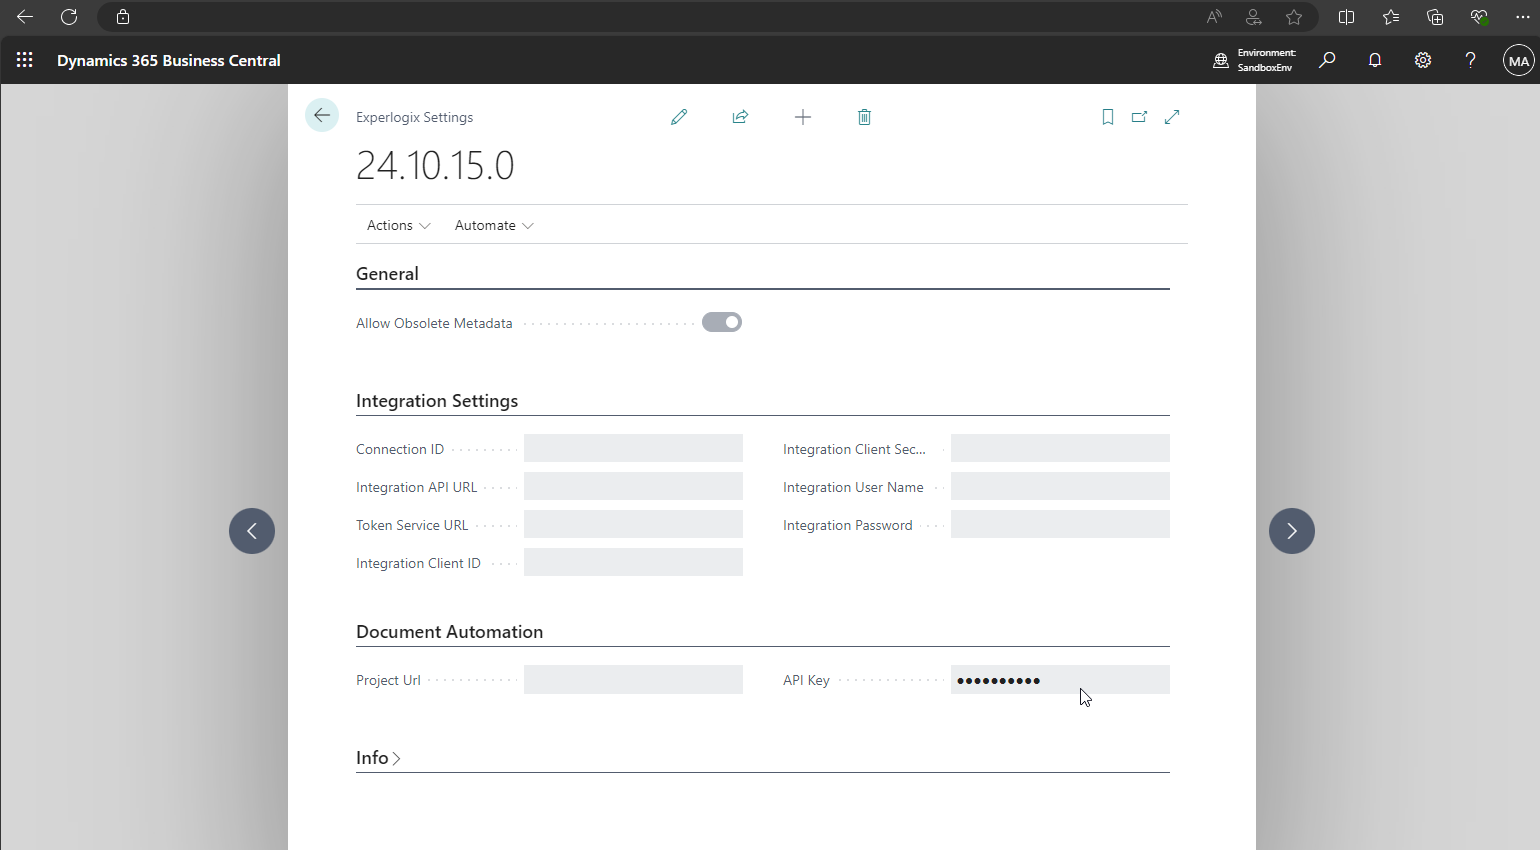
Task: Open read aloud icon in address bar
Action: (1214, 17)
